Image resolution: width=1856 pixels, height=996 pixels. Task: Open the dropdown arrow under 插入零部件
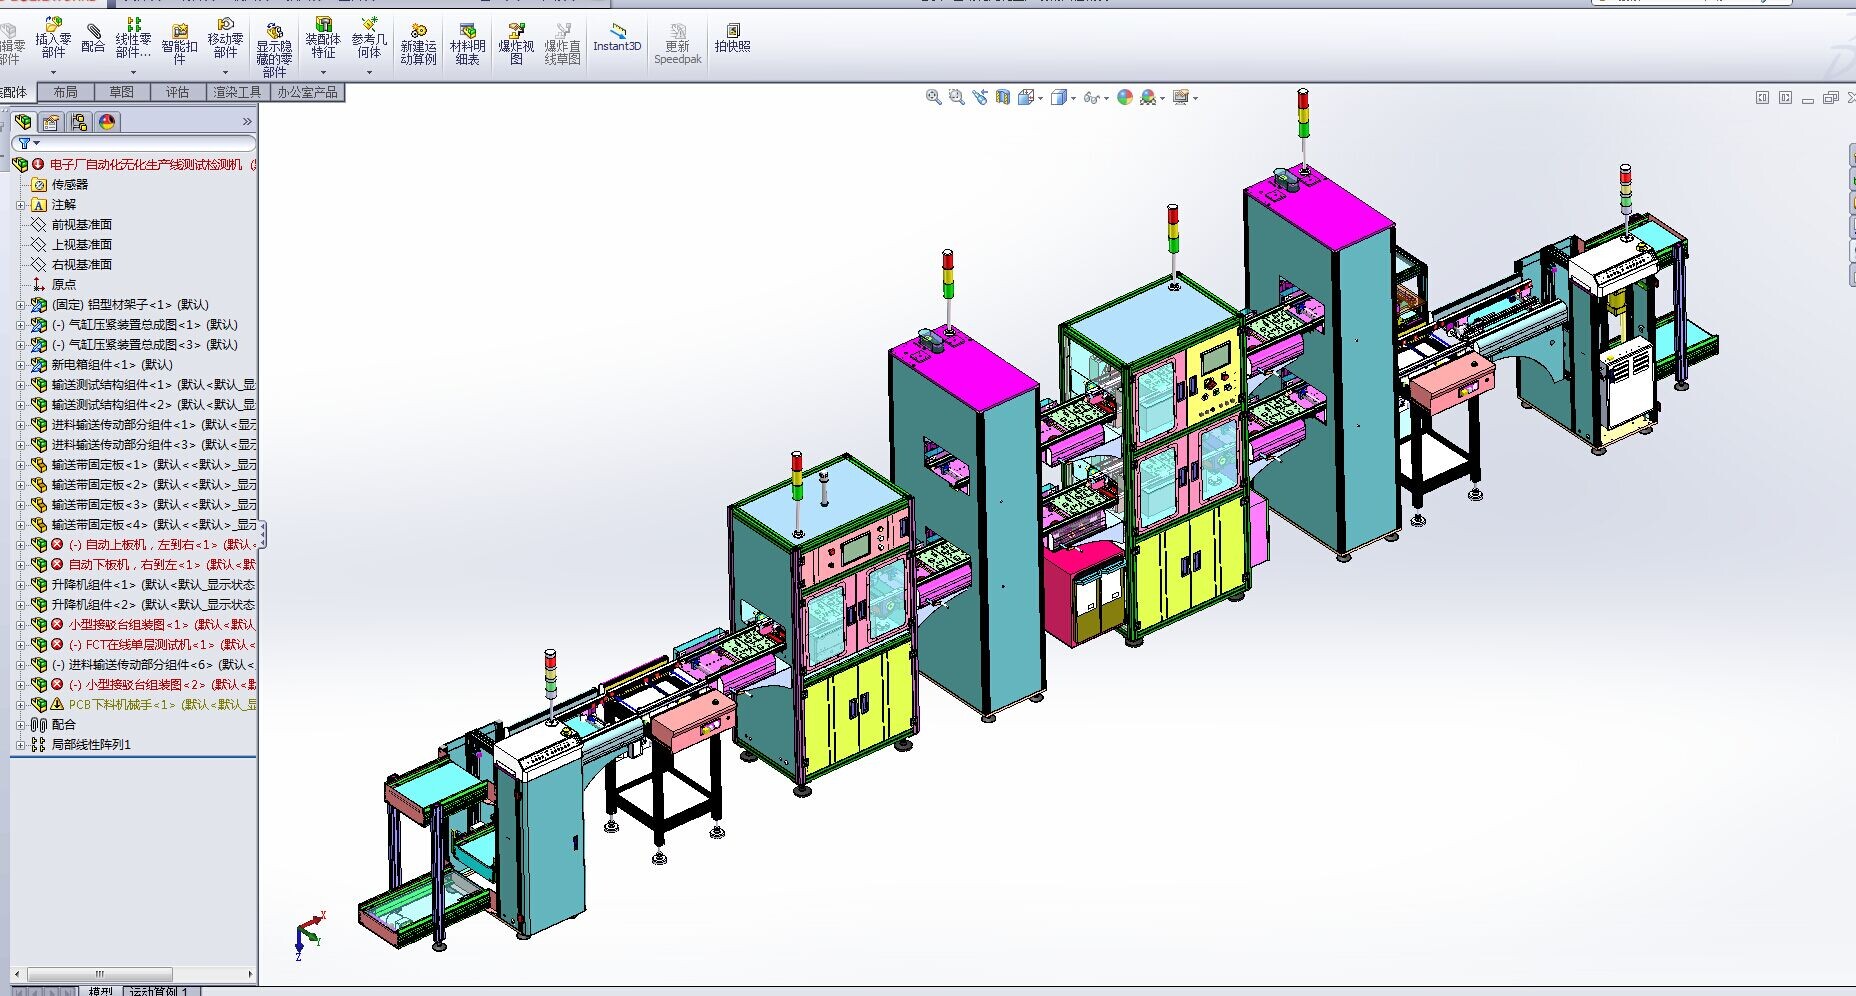[53, 72]
